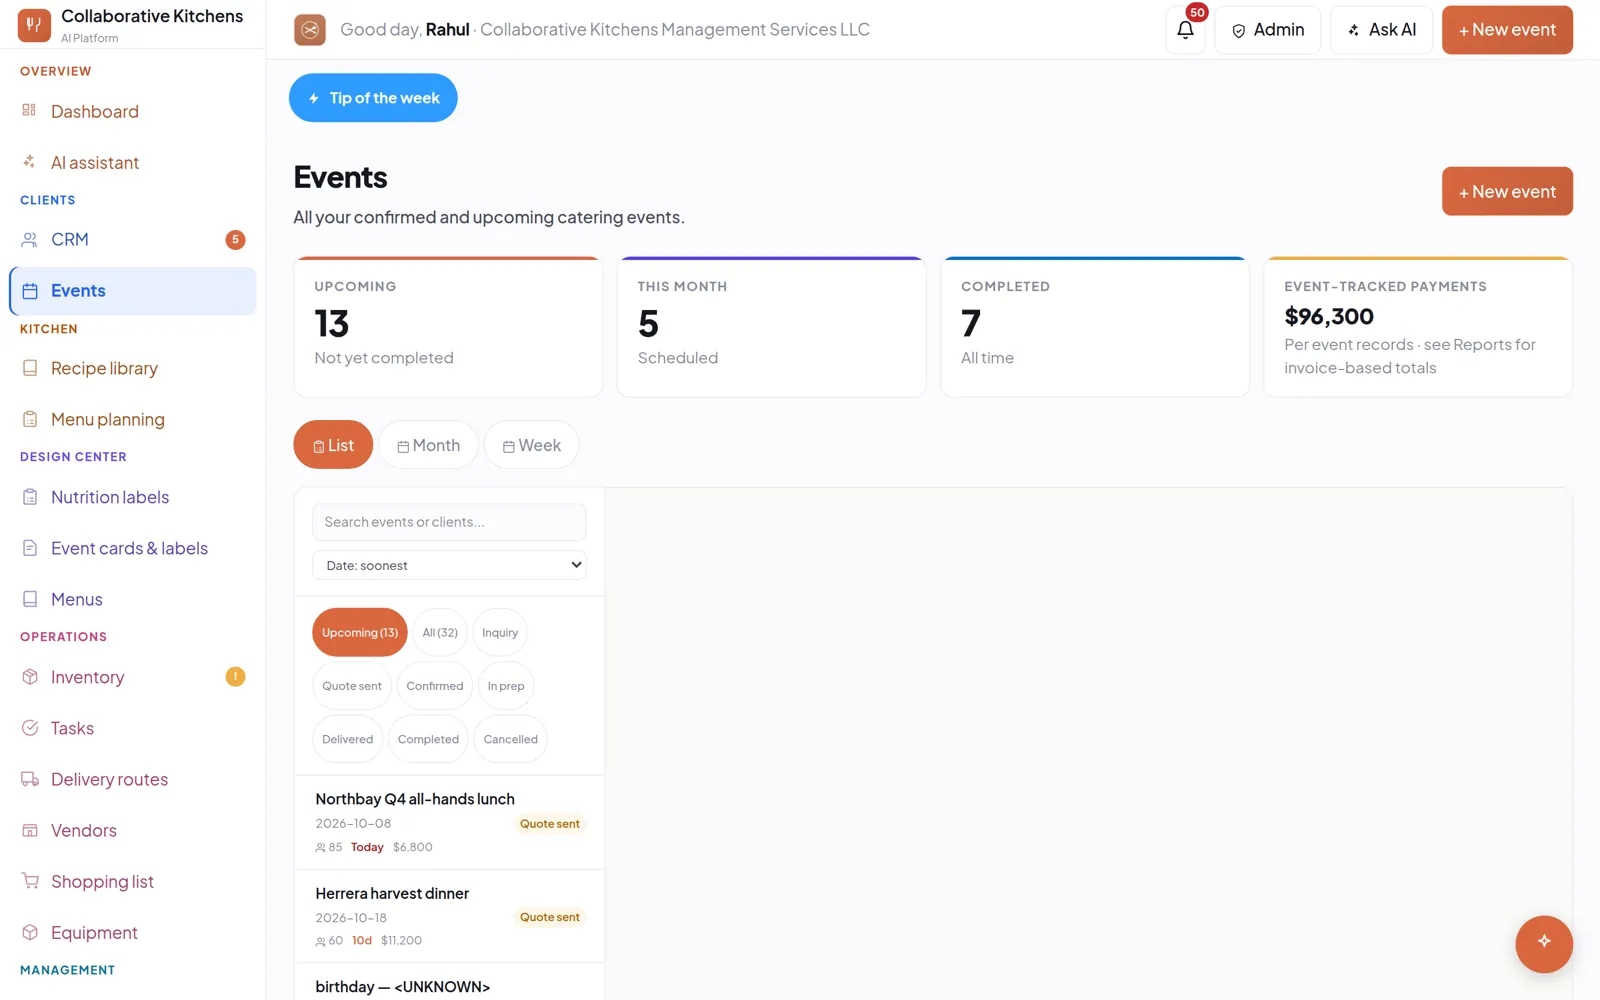Click the Nutrition labels icon
Screen dimensions: 1600x1000
(x=29, y=497)
